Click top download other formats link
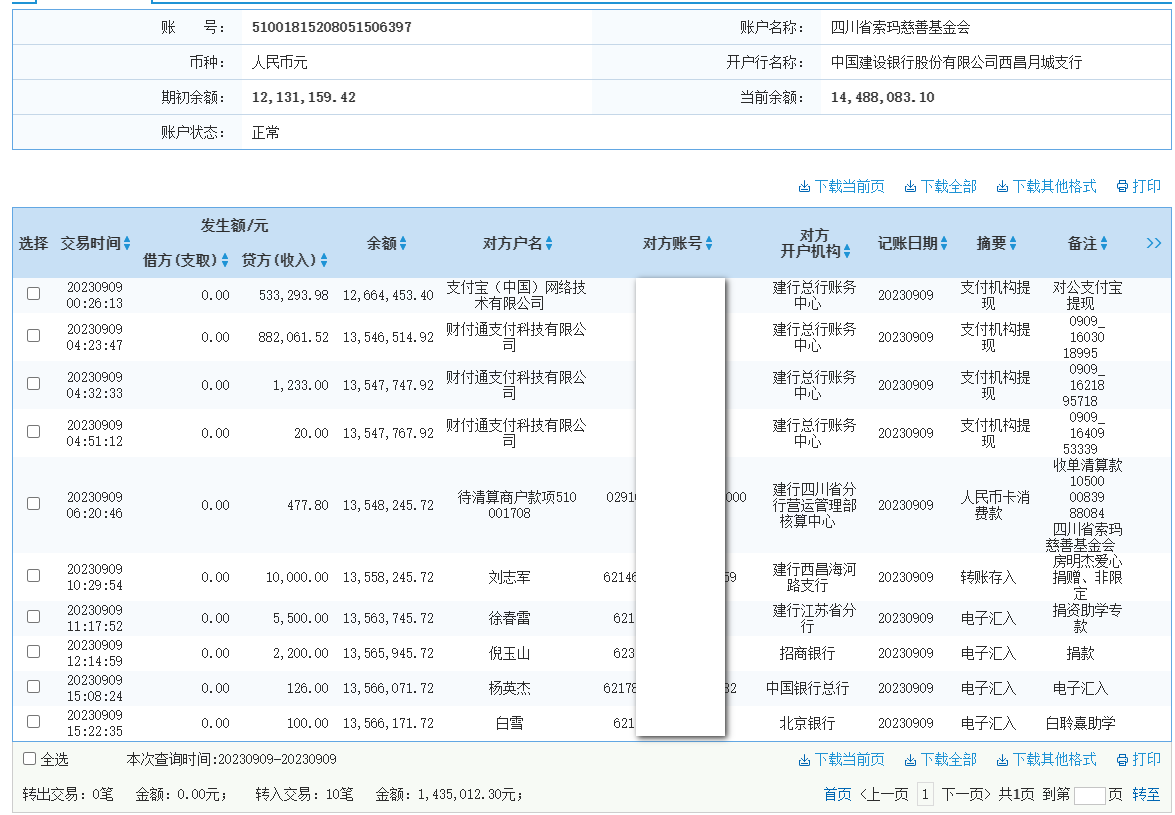Image resolution: width=1175 pixels, height=815 pixels. click(x=1046, y=187)
